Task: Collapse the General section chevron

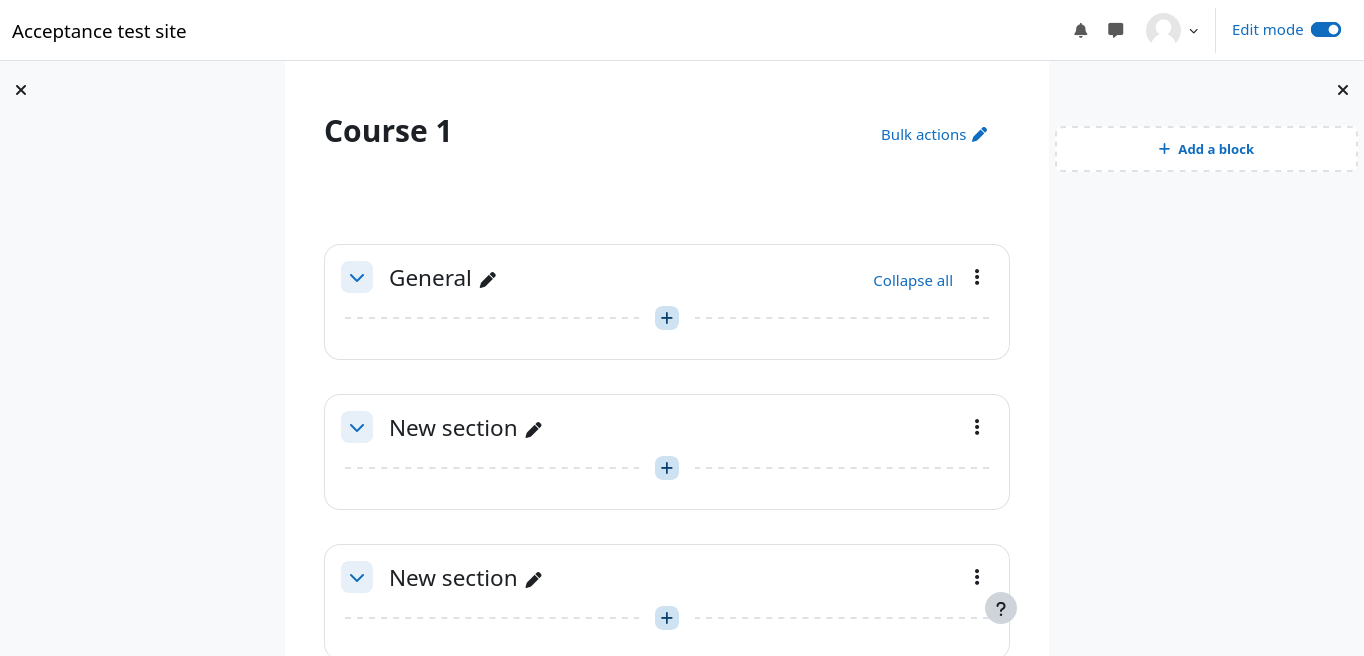Action: (x=357, y=277)
